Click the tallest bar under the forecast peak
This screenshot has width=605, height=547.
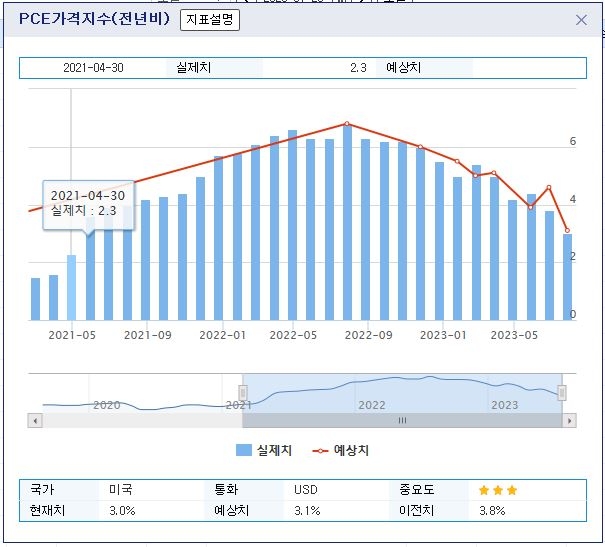pos(347,223)
